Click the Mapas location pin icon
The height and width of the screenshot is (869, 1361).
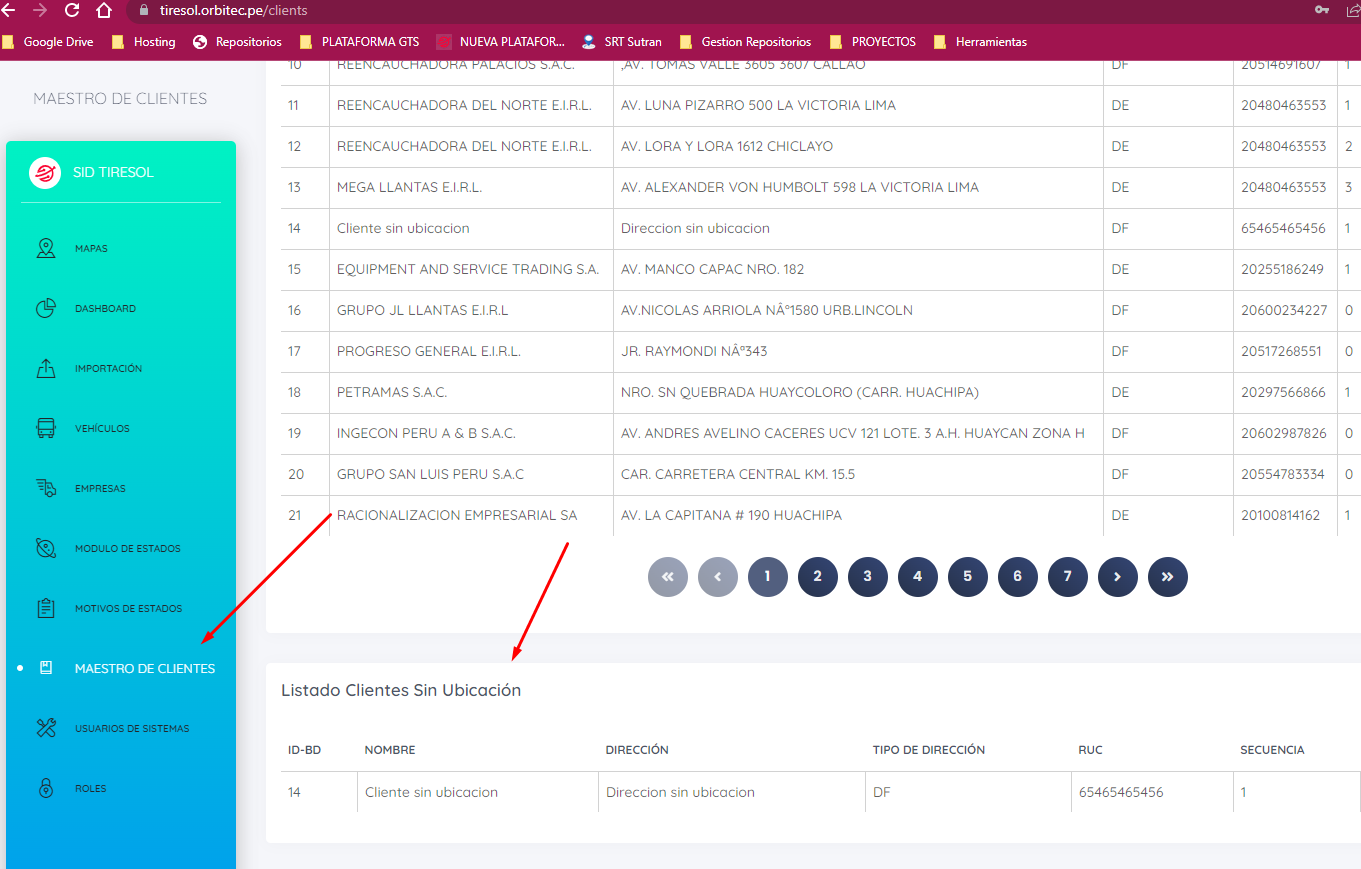(46, 248)
